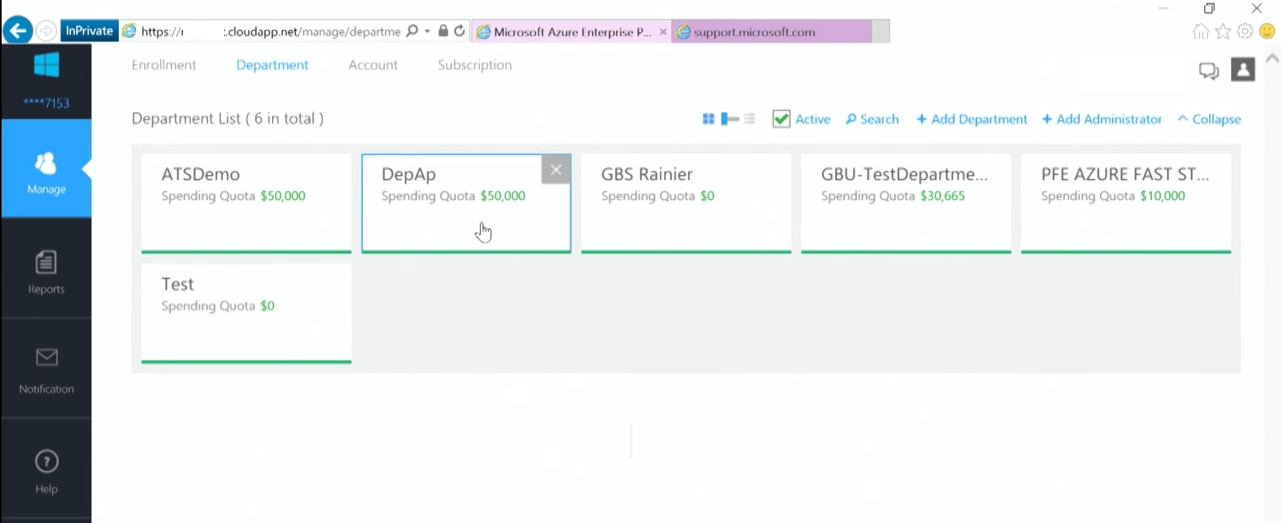This screenshot has width=1281, height=523.
Task: Toggle the Active checkbox
Action: point(781,119)
